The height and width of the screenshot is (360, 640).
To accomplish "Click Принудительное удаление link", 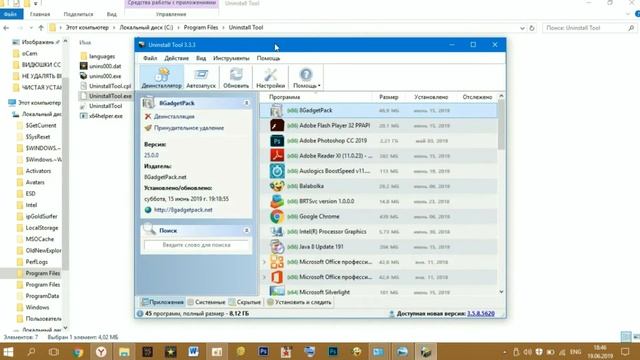I will click(189, 128).
